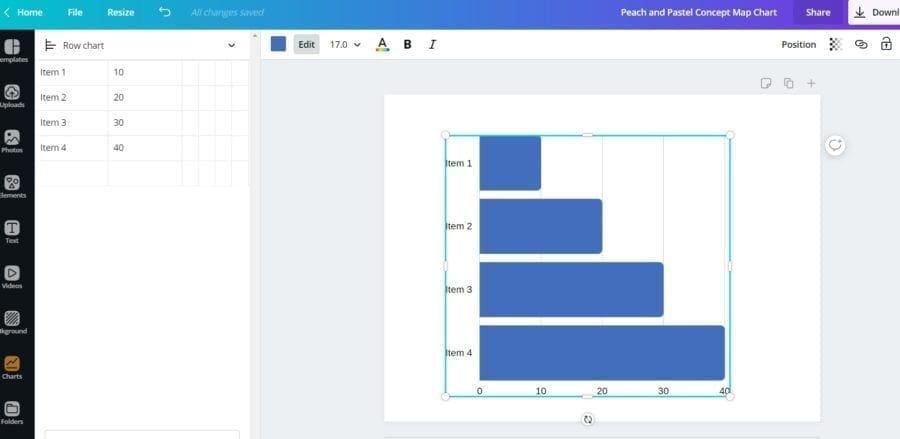Click the link icon in the toolbar
The height and width of the screenshot is (439, 900).
pos(861,44)
